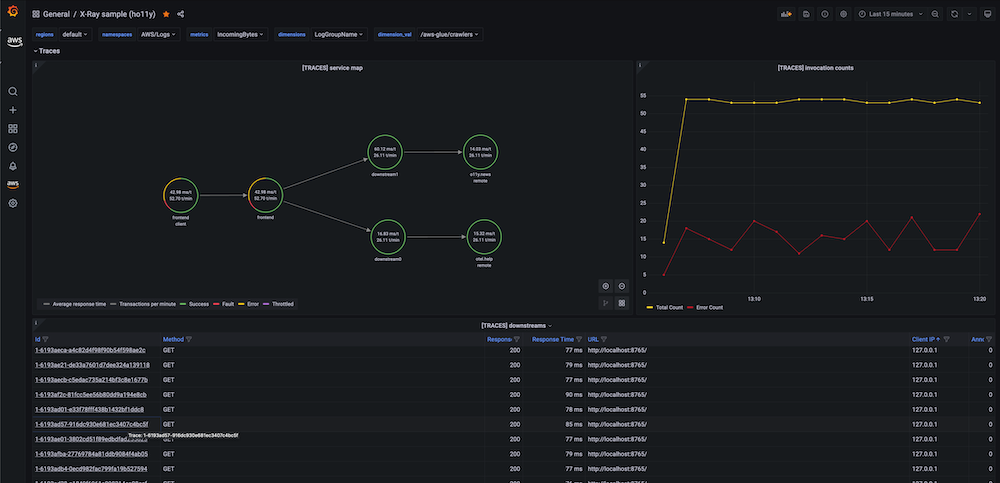
Task: Zoom out the time range
Action: [935, 14]
